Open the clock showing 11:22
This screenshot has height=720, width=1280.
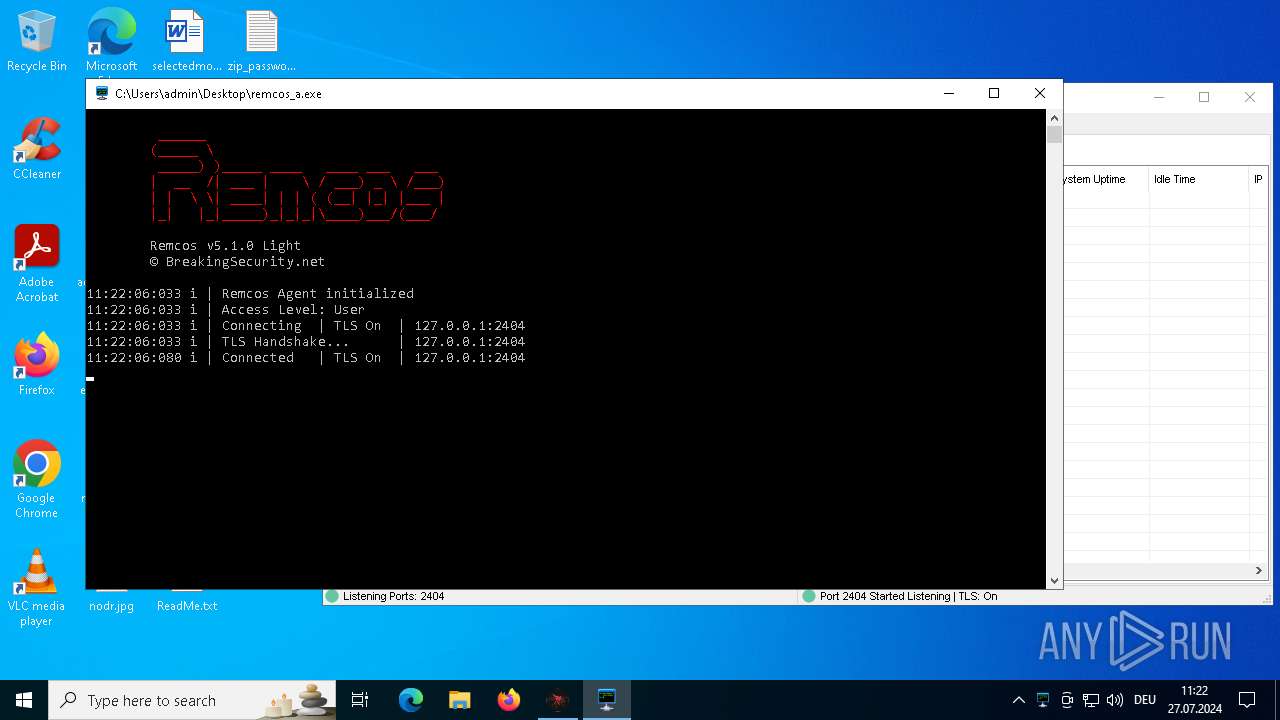1194,700
